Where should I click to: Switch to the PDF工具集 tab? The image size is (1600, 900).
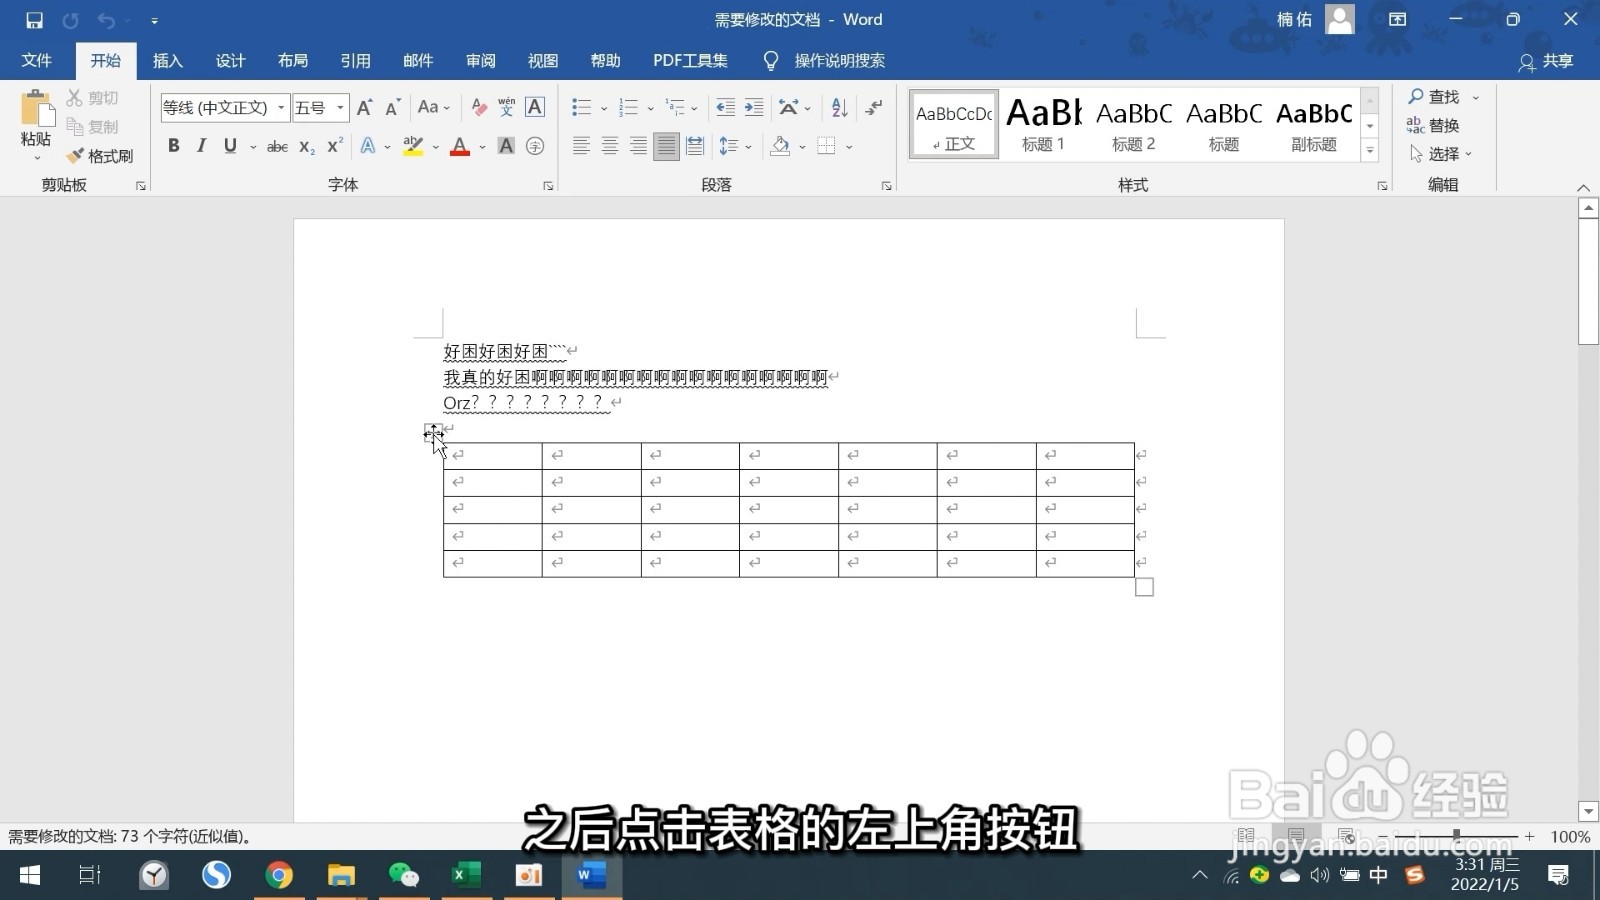(690, 61)
